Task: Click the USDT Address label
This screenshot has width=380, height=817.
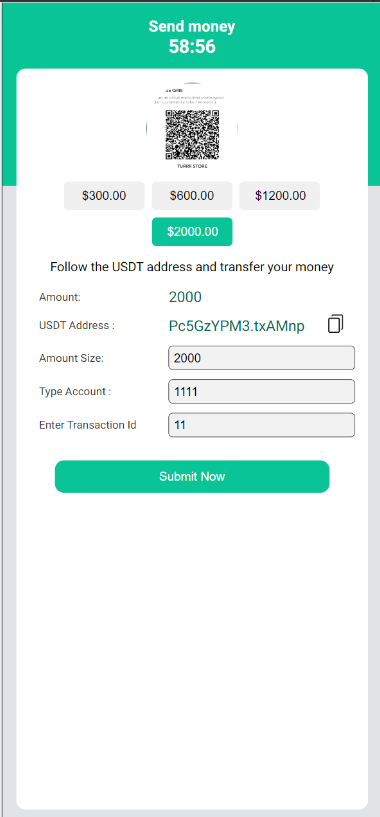Action: [77, 325]
